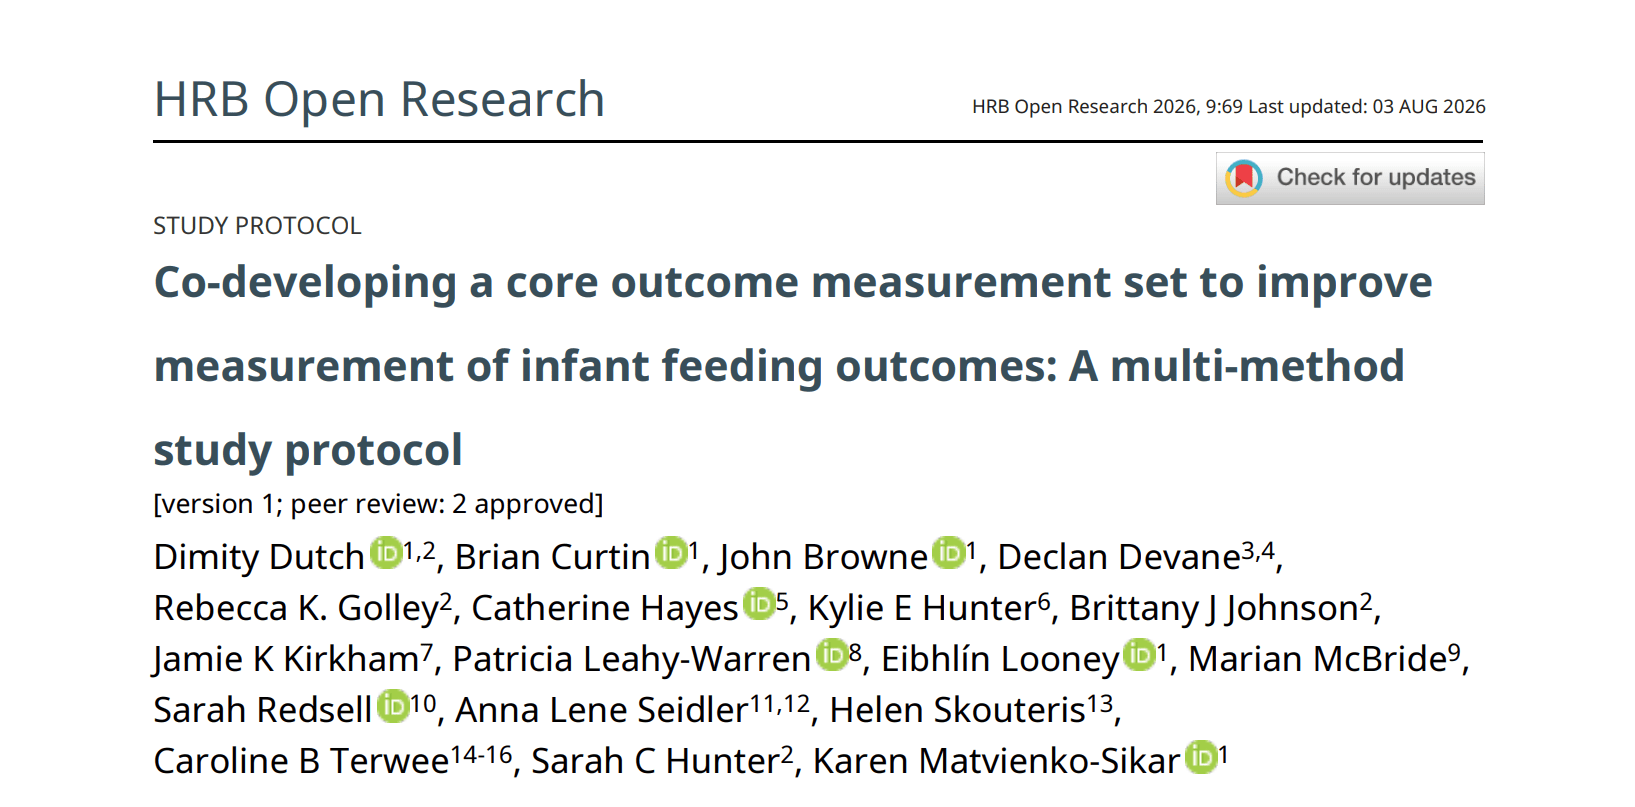
Task: Click author name Marian McBride
Action: coord(1317,659)
